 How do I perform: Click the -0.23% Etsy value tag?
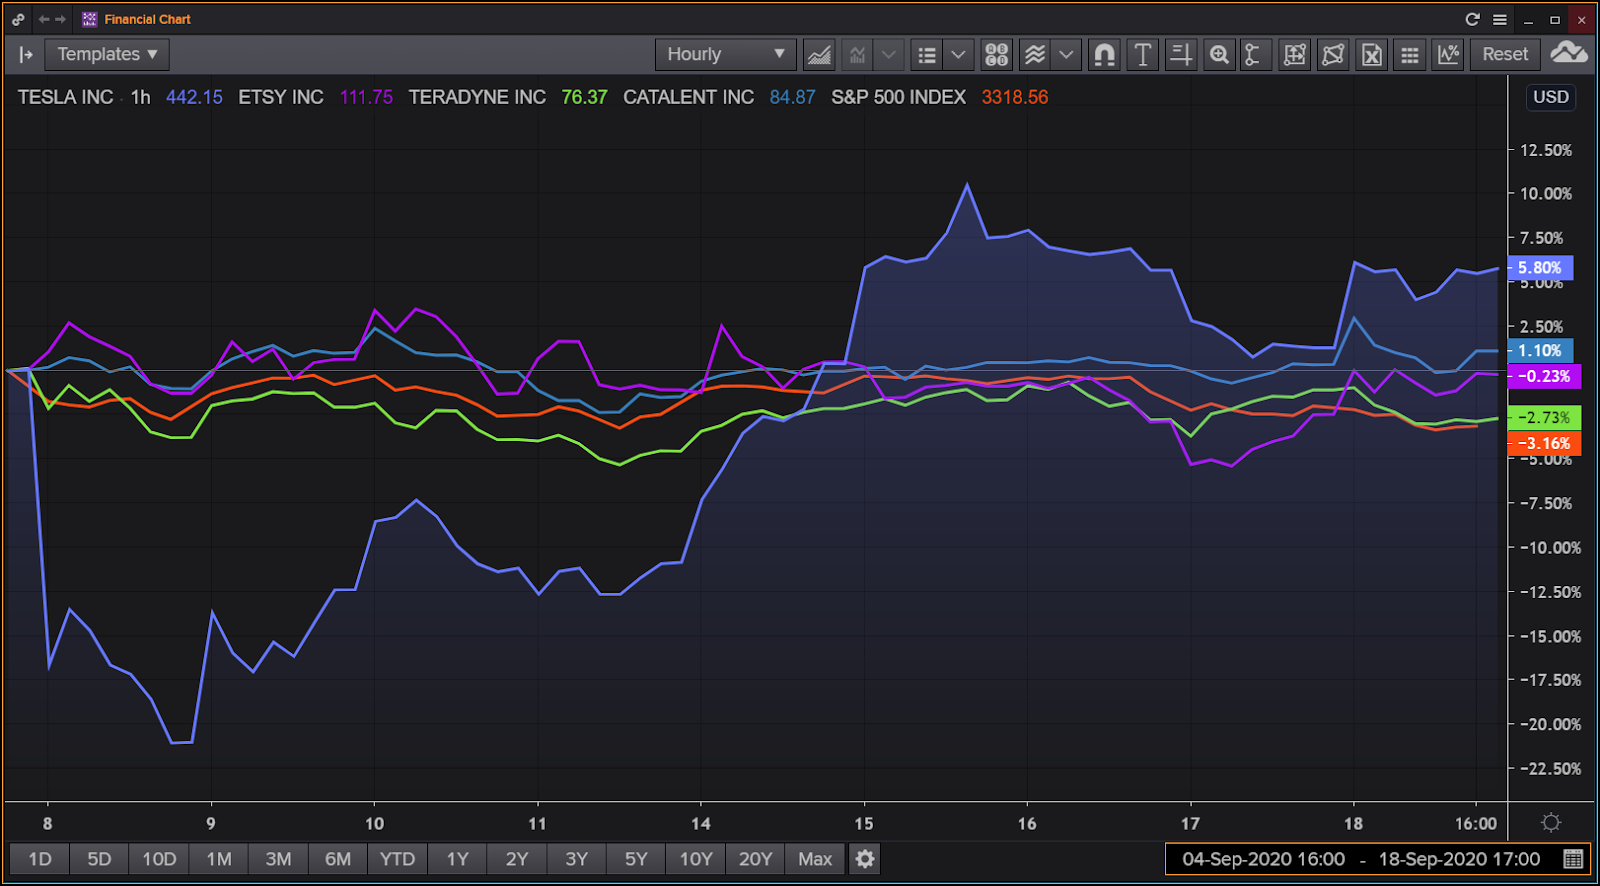pyautogui.click(x=1544, y=377)
